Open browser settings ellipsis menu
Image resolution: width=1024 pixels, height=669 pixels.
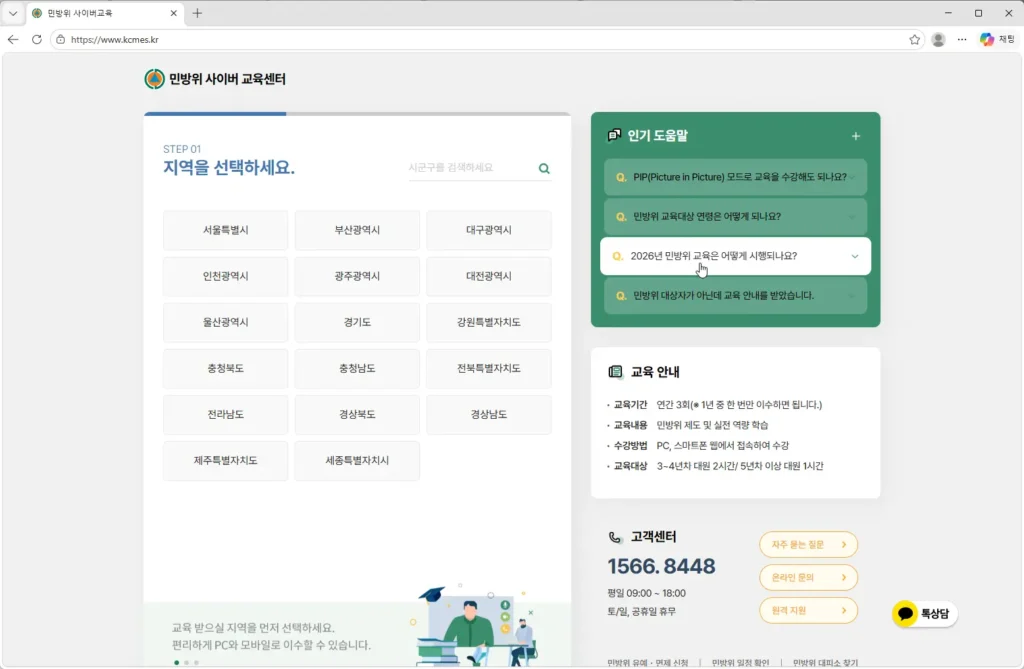coord(962,40)
